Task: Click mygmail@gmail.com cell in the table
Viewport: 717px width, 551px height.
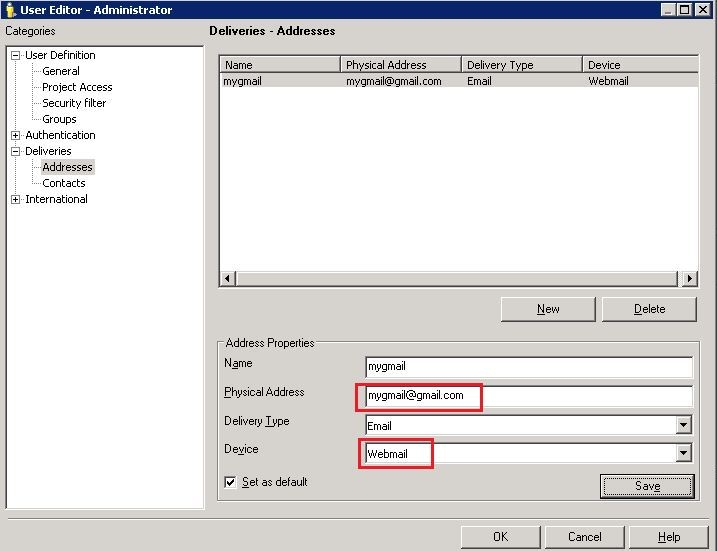Action: [394, 81]
